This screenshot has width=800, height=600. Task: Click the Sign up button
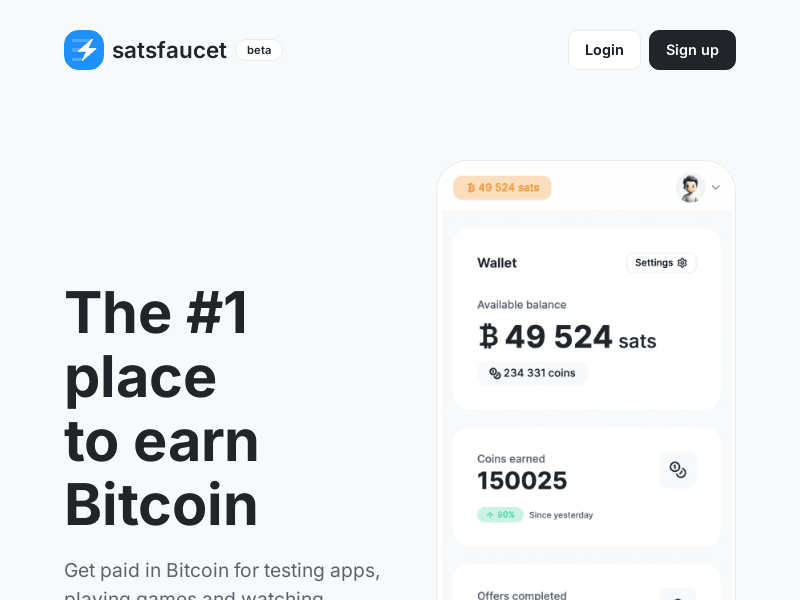coord(692,49)
